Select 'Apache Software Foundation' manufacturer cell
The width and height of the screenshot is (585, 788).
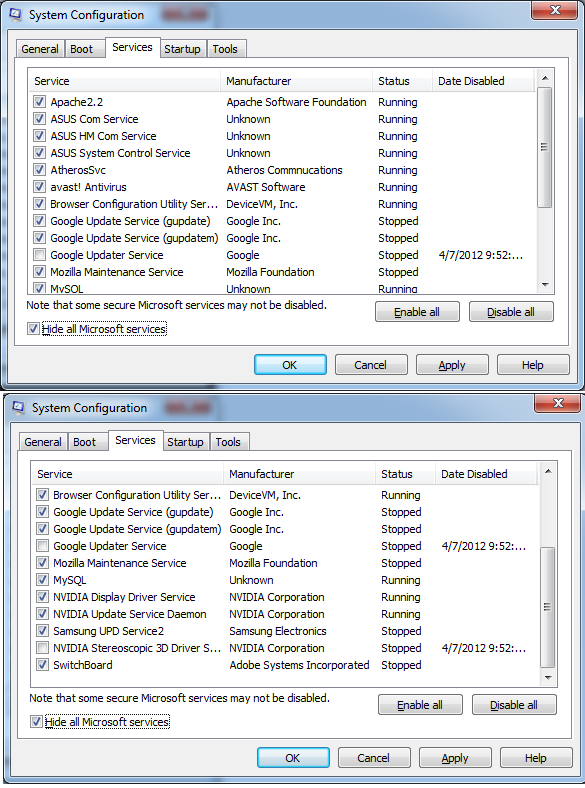coord(297,102)
